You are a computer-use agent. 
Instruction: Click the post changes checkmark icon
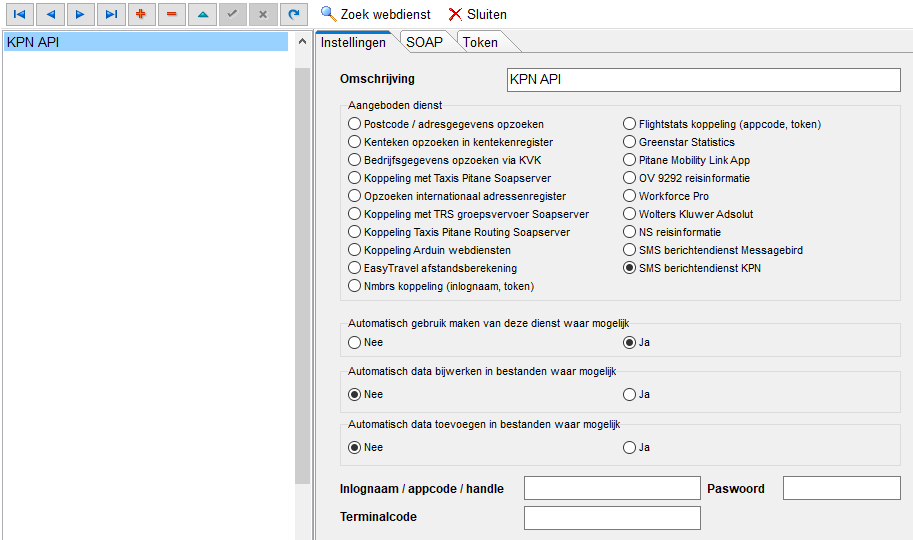232,14
